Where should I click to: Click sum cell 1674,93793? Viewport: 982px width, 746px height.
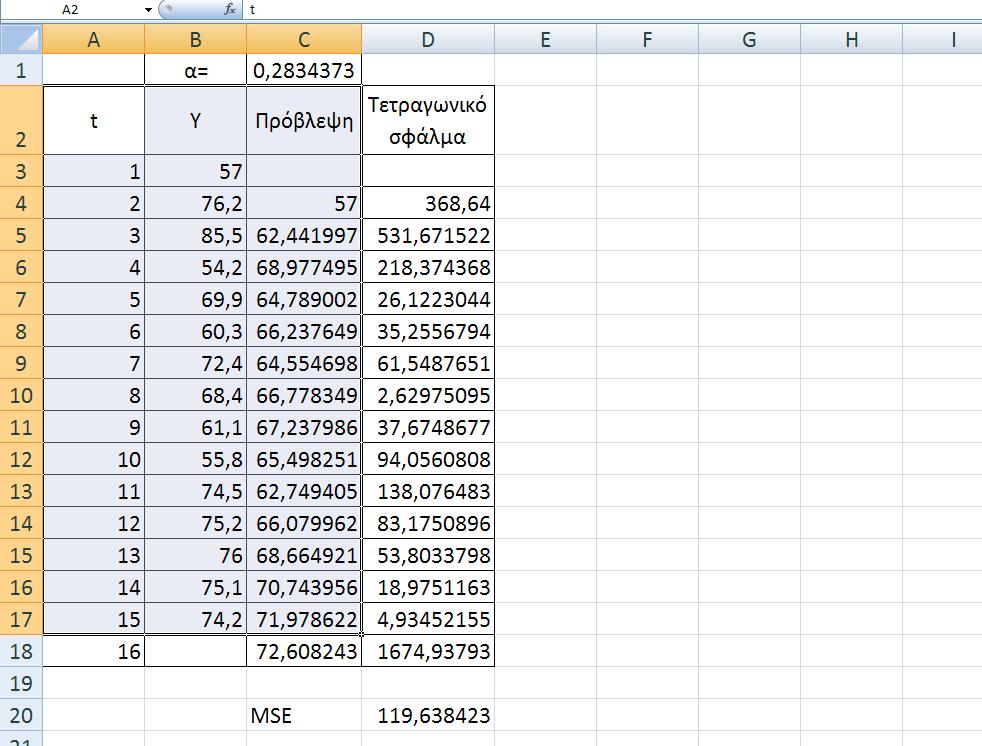pyautogui.click(x=428, y=651)
